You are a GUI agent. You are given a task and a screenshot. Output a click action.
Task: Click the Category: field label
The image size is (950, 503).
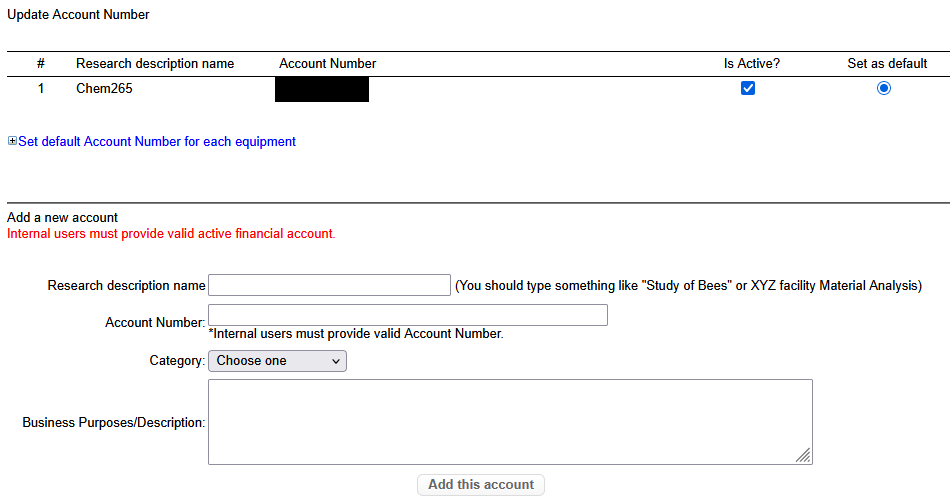click(178, 361)
